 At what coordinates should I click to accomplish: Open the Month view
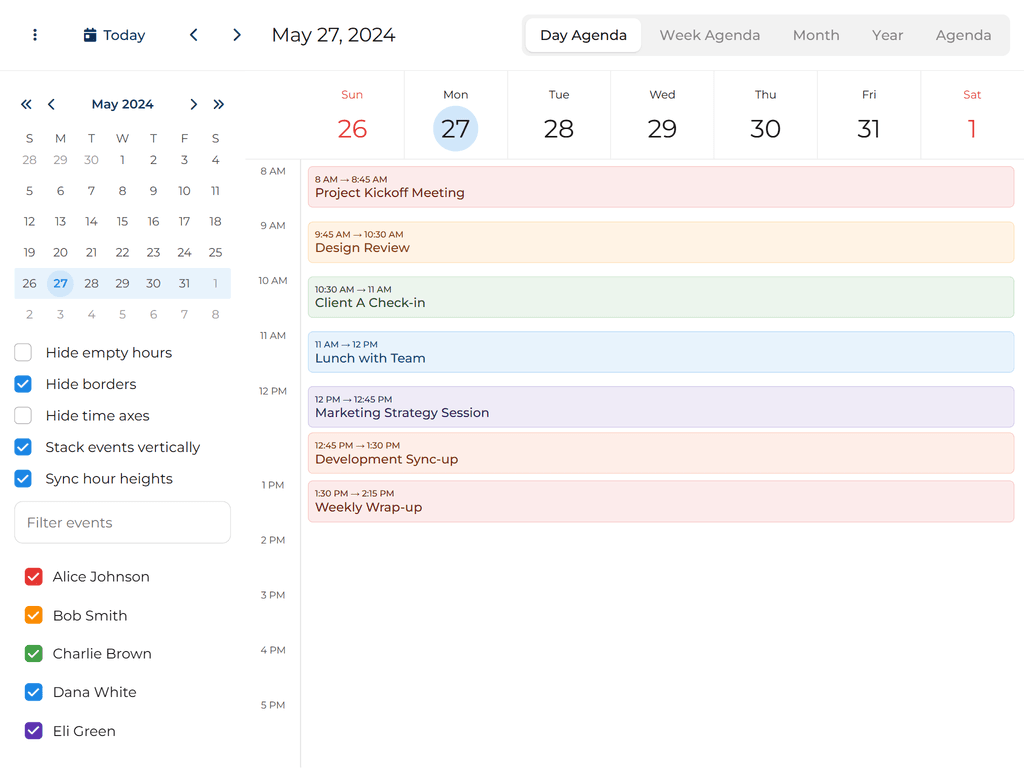816,34
